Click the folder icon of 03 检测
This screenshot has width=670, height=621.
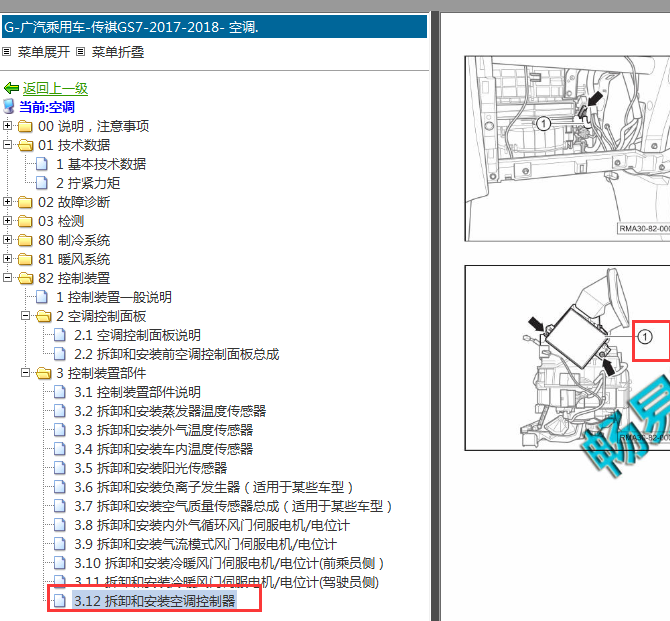pos(25,221)
